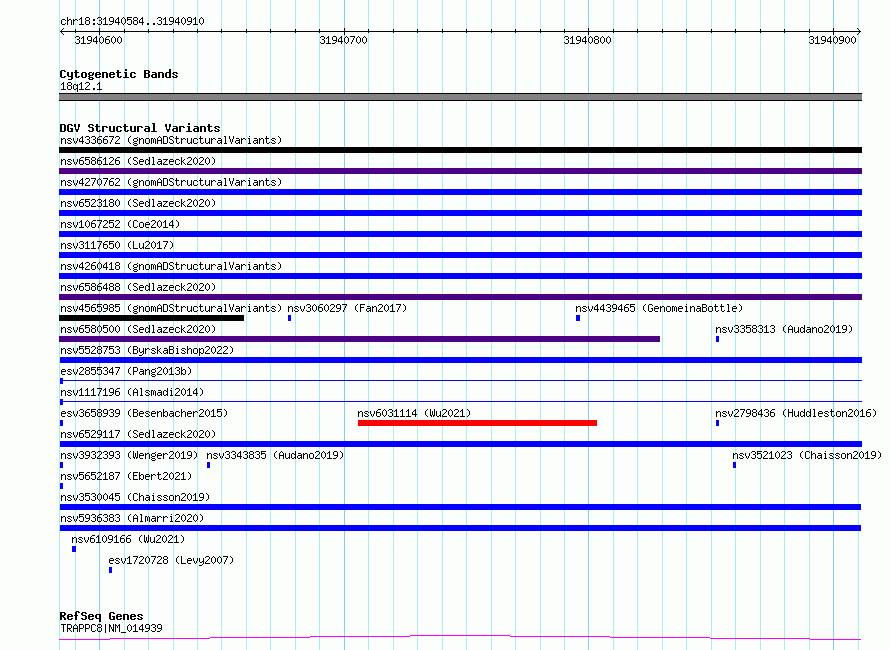Click the red nsv6031114 (Wu2021) variant bar
The height and width of the screenshot is (650, 890).
[477, 423]
